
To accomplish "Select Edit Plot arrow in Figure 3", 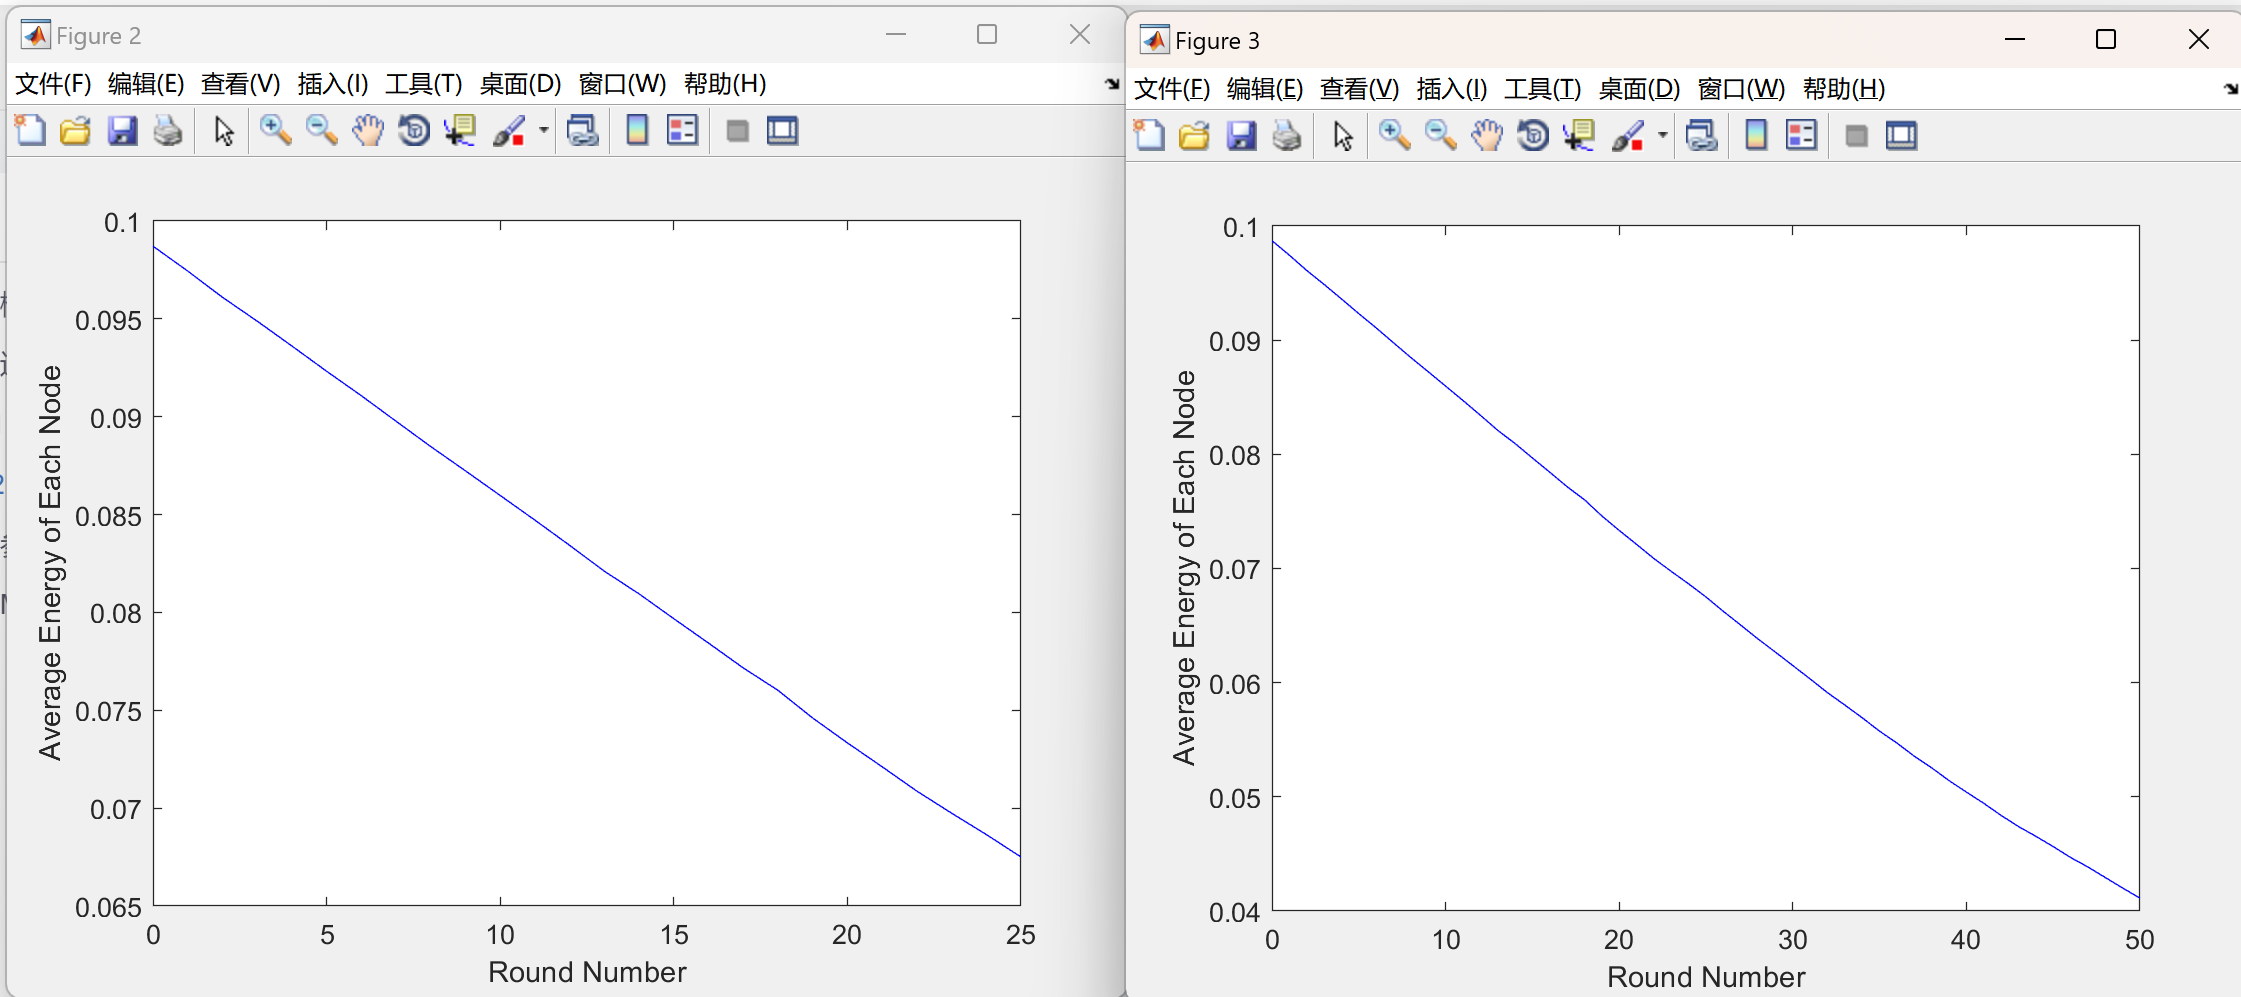I will [x=1343, y=136].
